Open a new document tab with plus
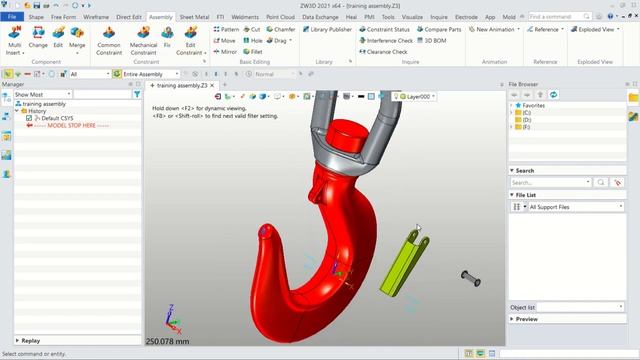Screen dimensions: 640x360 (x=224, y=85)
